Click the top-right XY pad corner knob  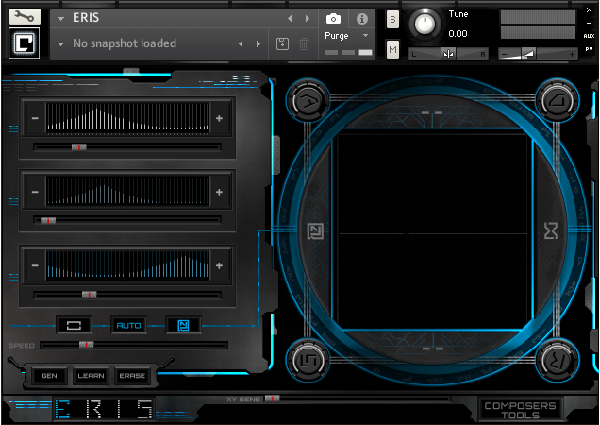(558, 100)
